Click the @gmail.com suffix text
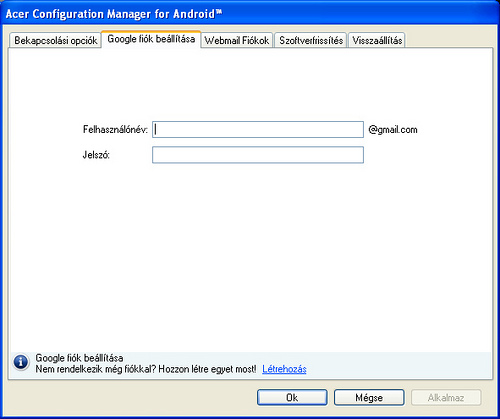The height and width of the screenshot is (419, 500). (x=393, y=129)
